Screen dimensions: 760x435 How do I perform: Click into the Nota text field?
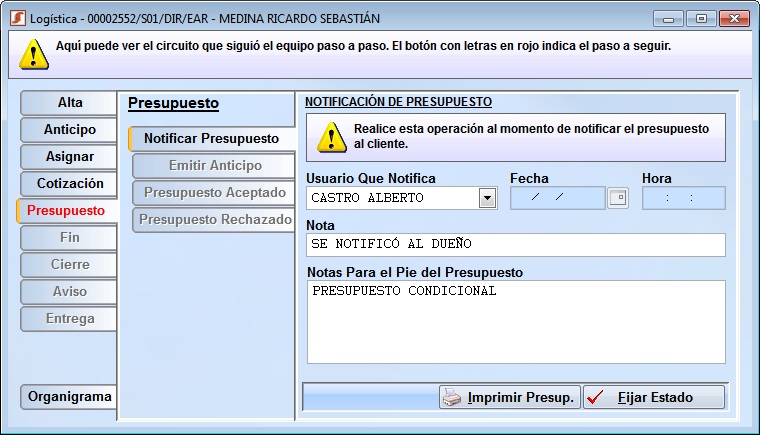pyautogui.click(x=515, y=245)
